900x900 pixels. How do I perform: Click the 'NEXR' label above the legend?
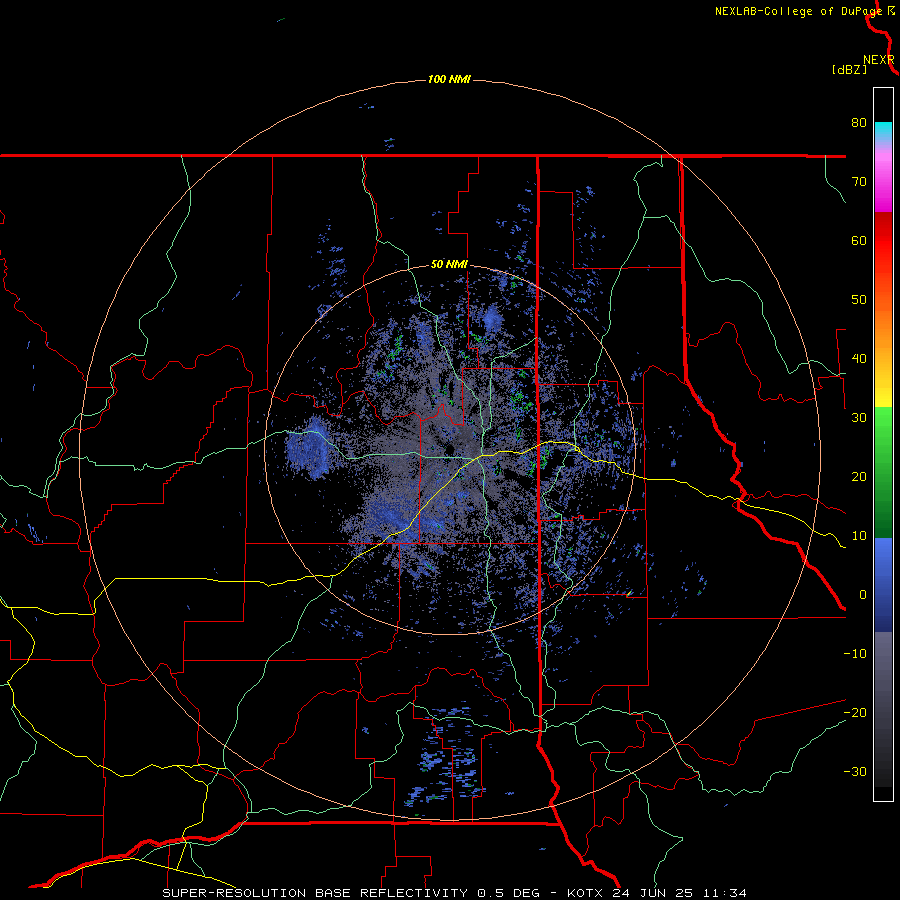[x=879, y=60]
